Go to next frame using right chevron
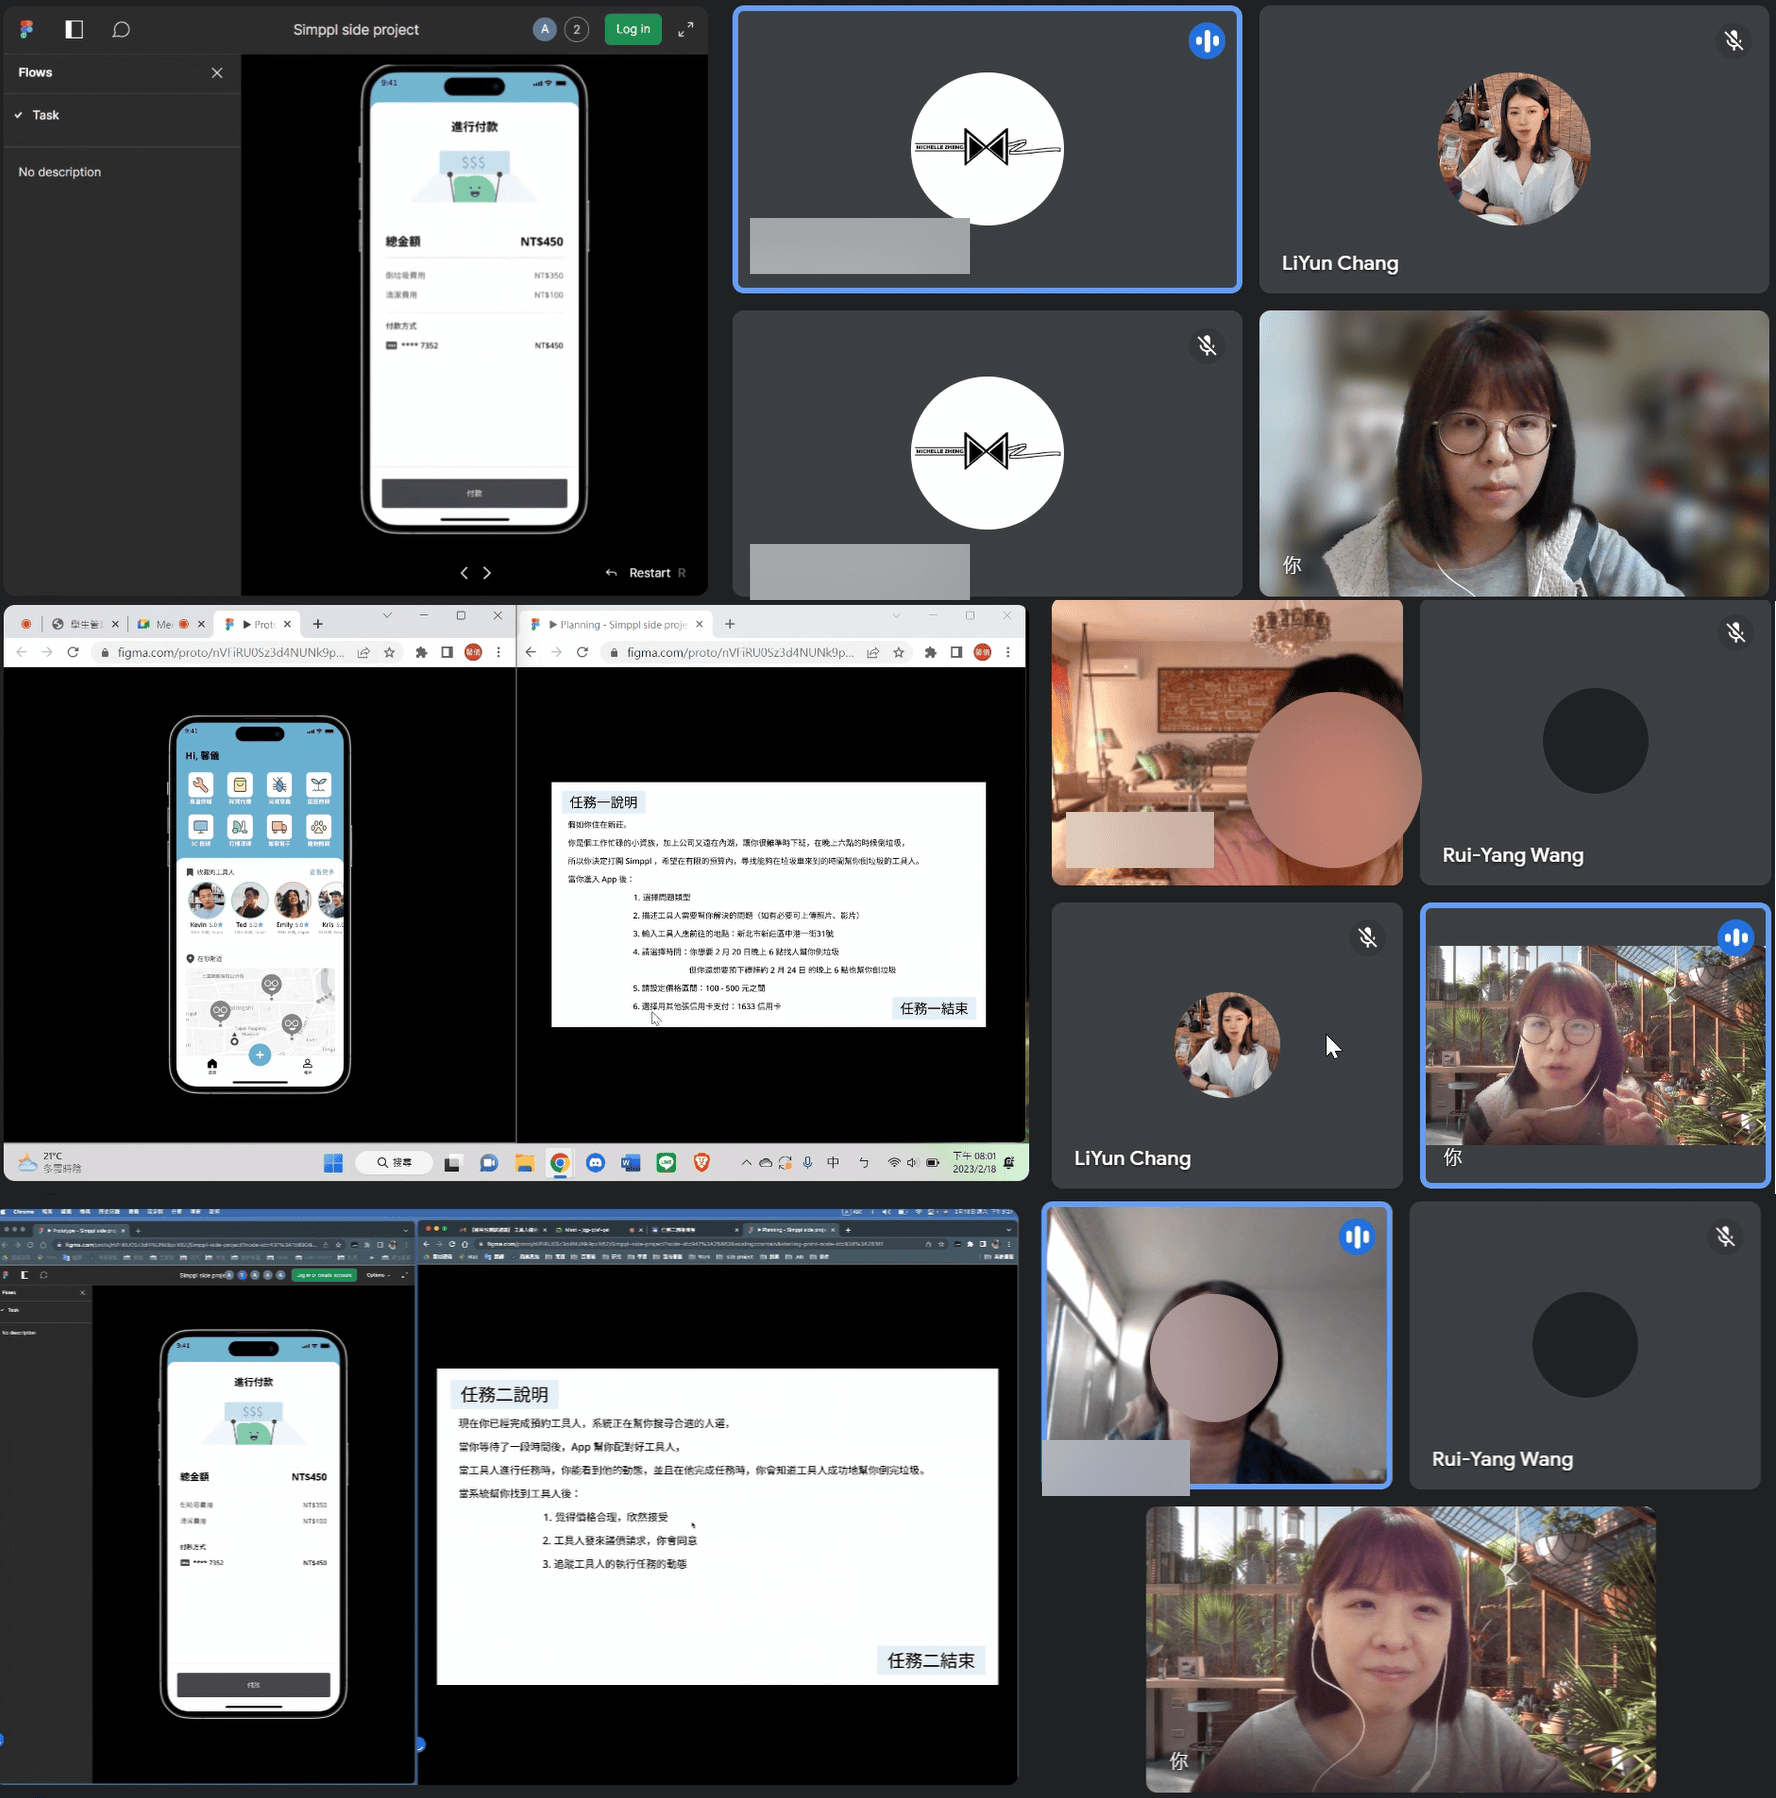Screen dimensions: 1776x1798 (487, 573)
